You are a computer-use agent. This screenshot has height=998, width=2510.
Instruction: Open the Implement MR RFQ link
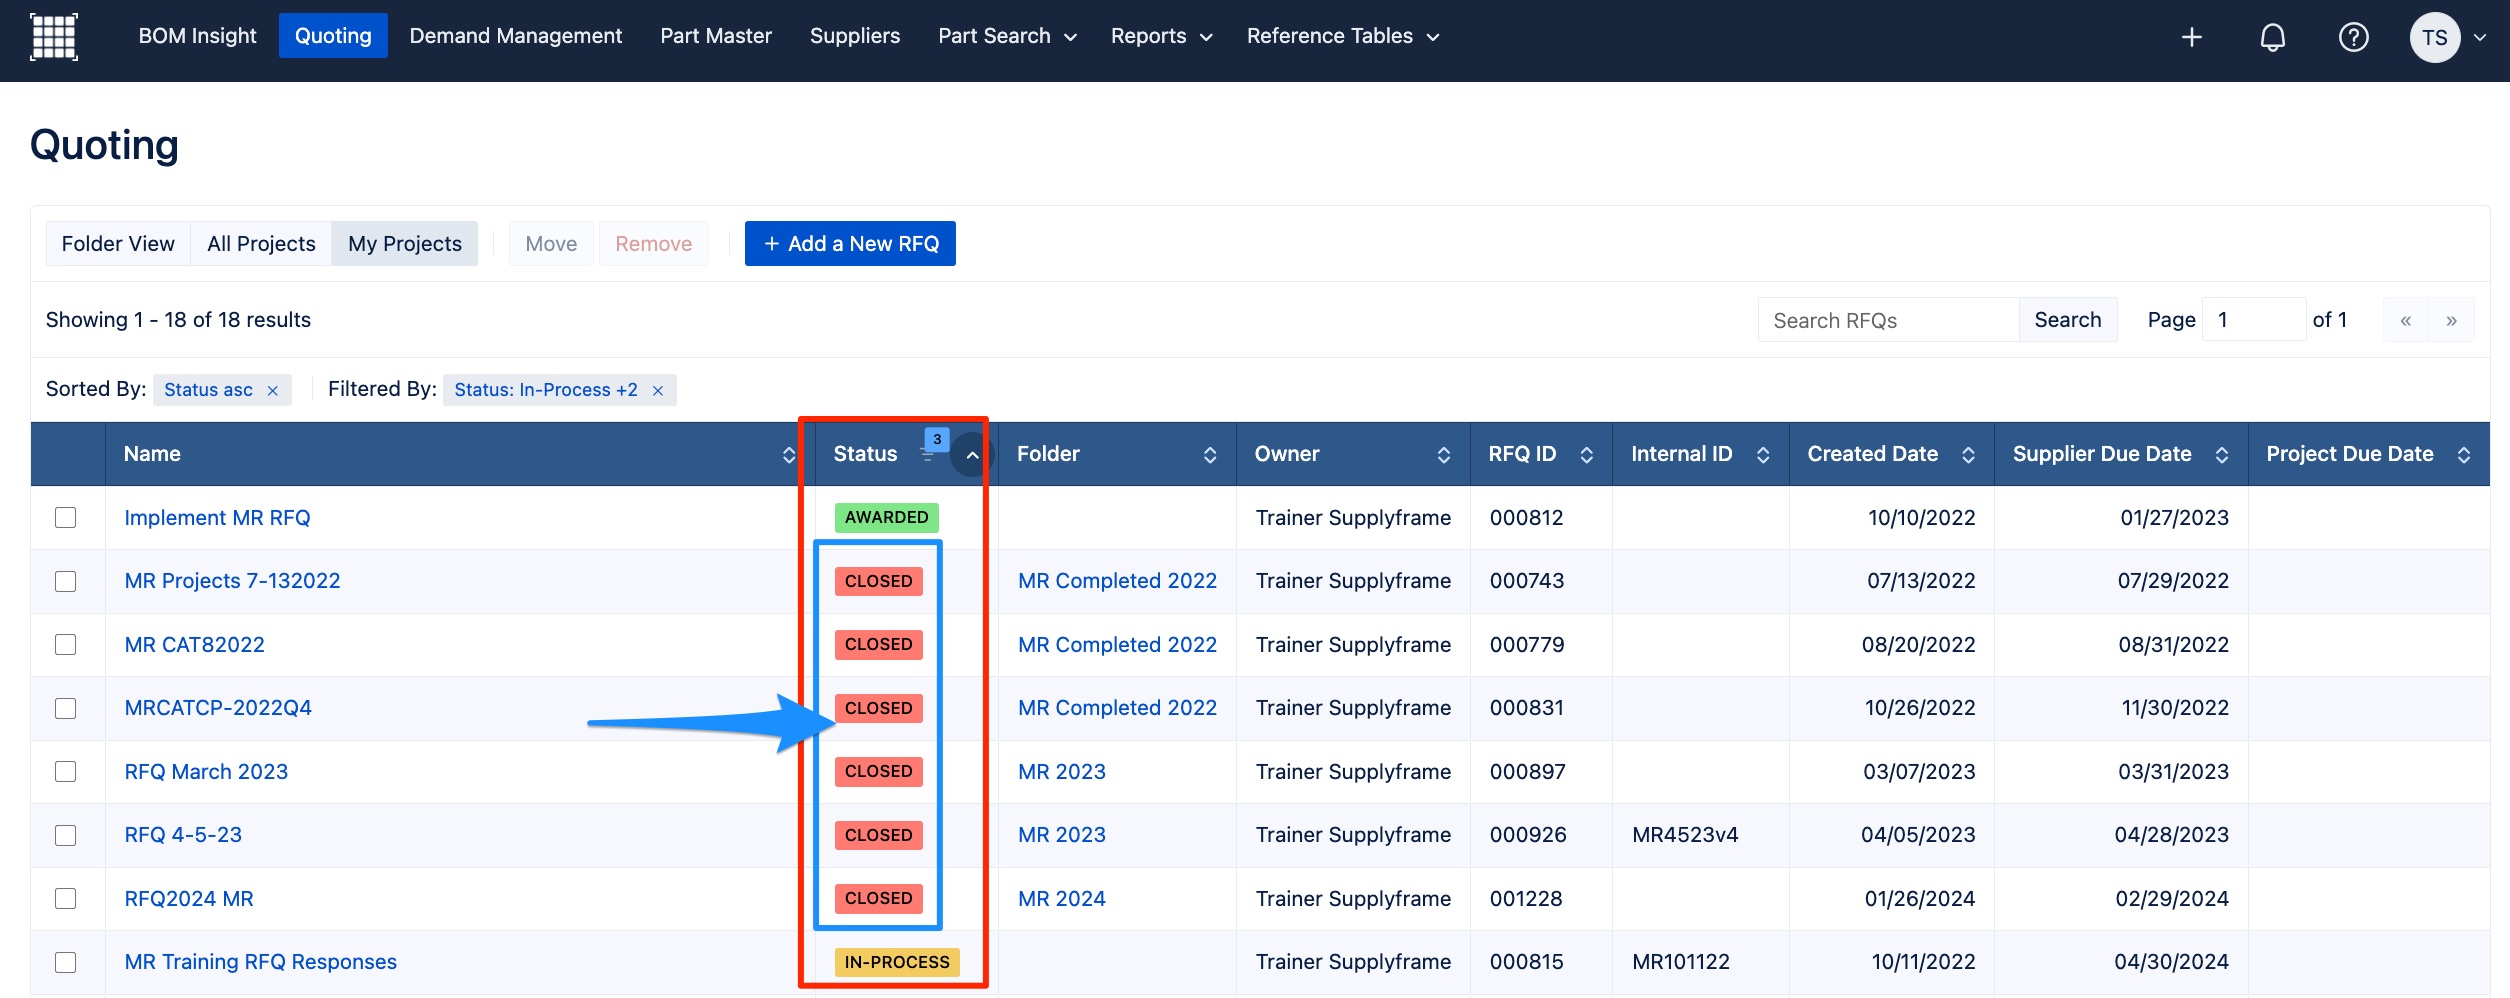pyautogui.click(x=217, y=518)
